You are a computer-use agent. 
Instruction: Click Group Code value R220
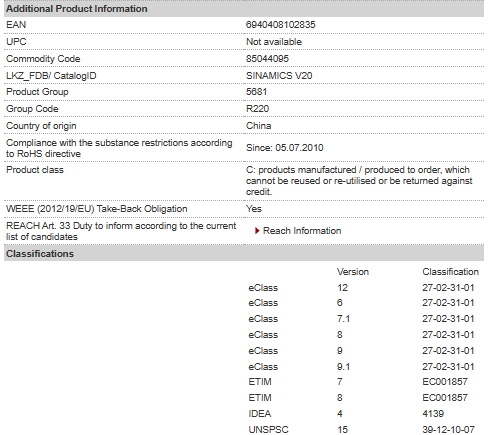coord(257,109)
